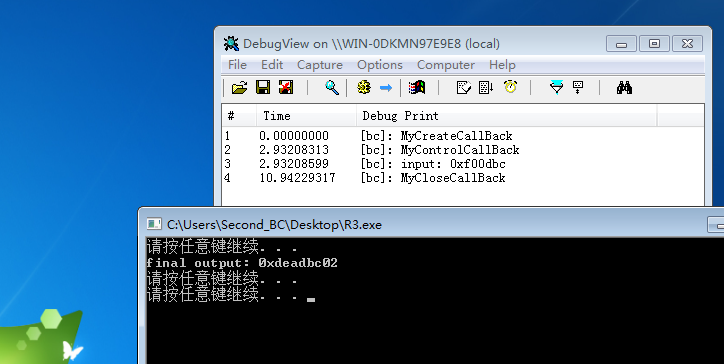Image resolution: width=724 pixels, height=364 pixels.
Task: Toggle the Autoscroll icon
Action: click(x=486, y=87)
